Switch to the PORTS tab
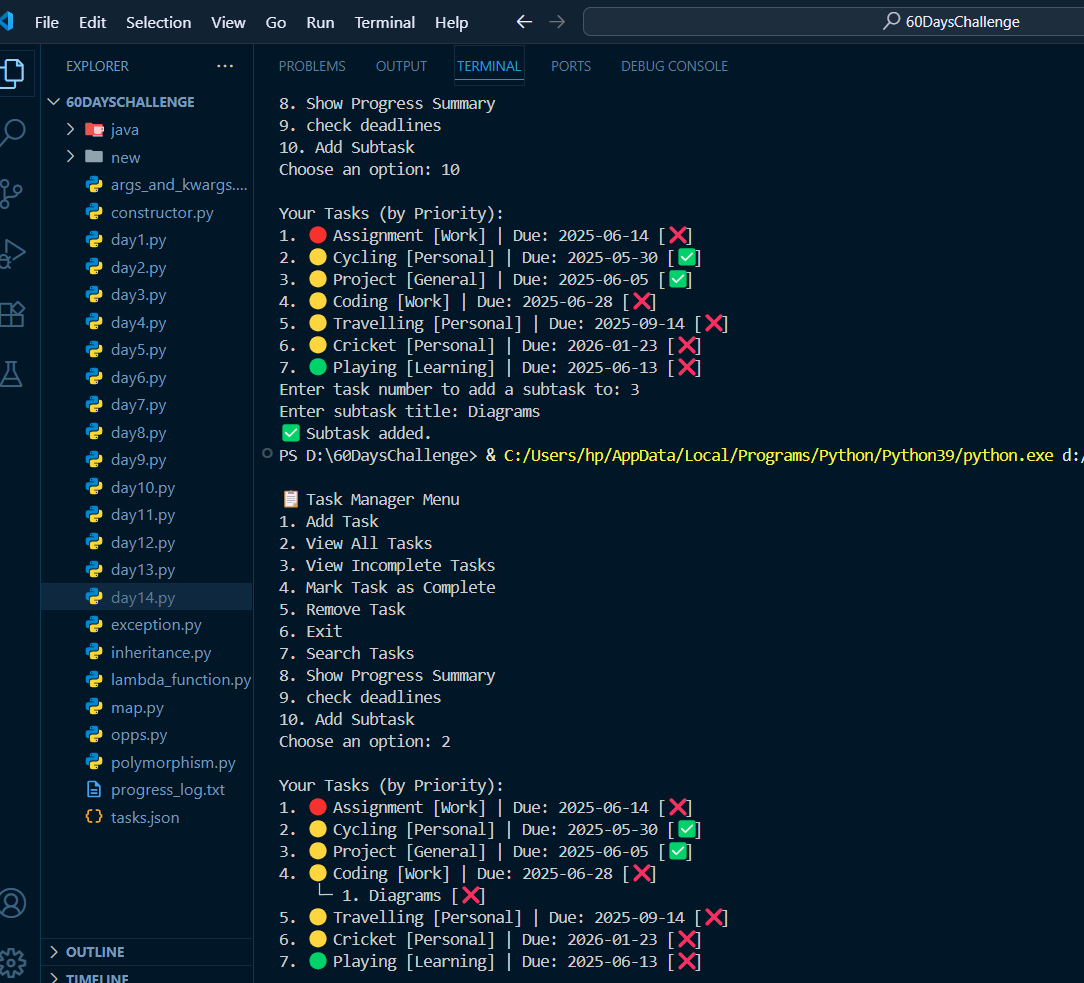The image size is (1084, 983). tap(570, 66)
